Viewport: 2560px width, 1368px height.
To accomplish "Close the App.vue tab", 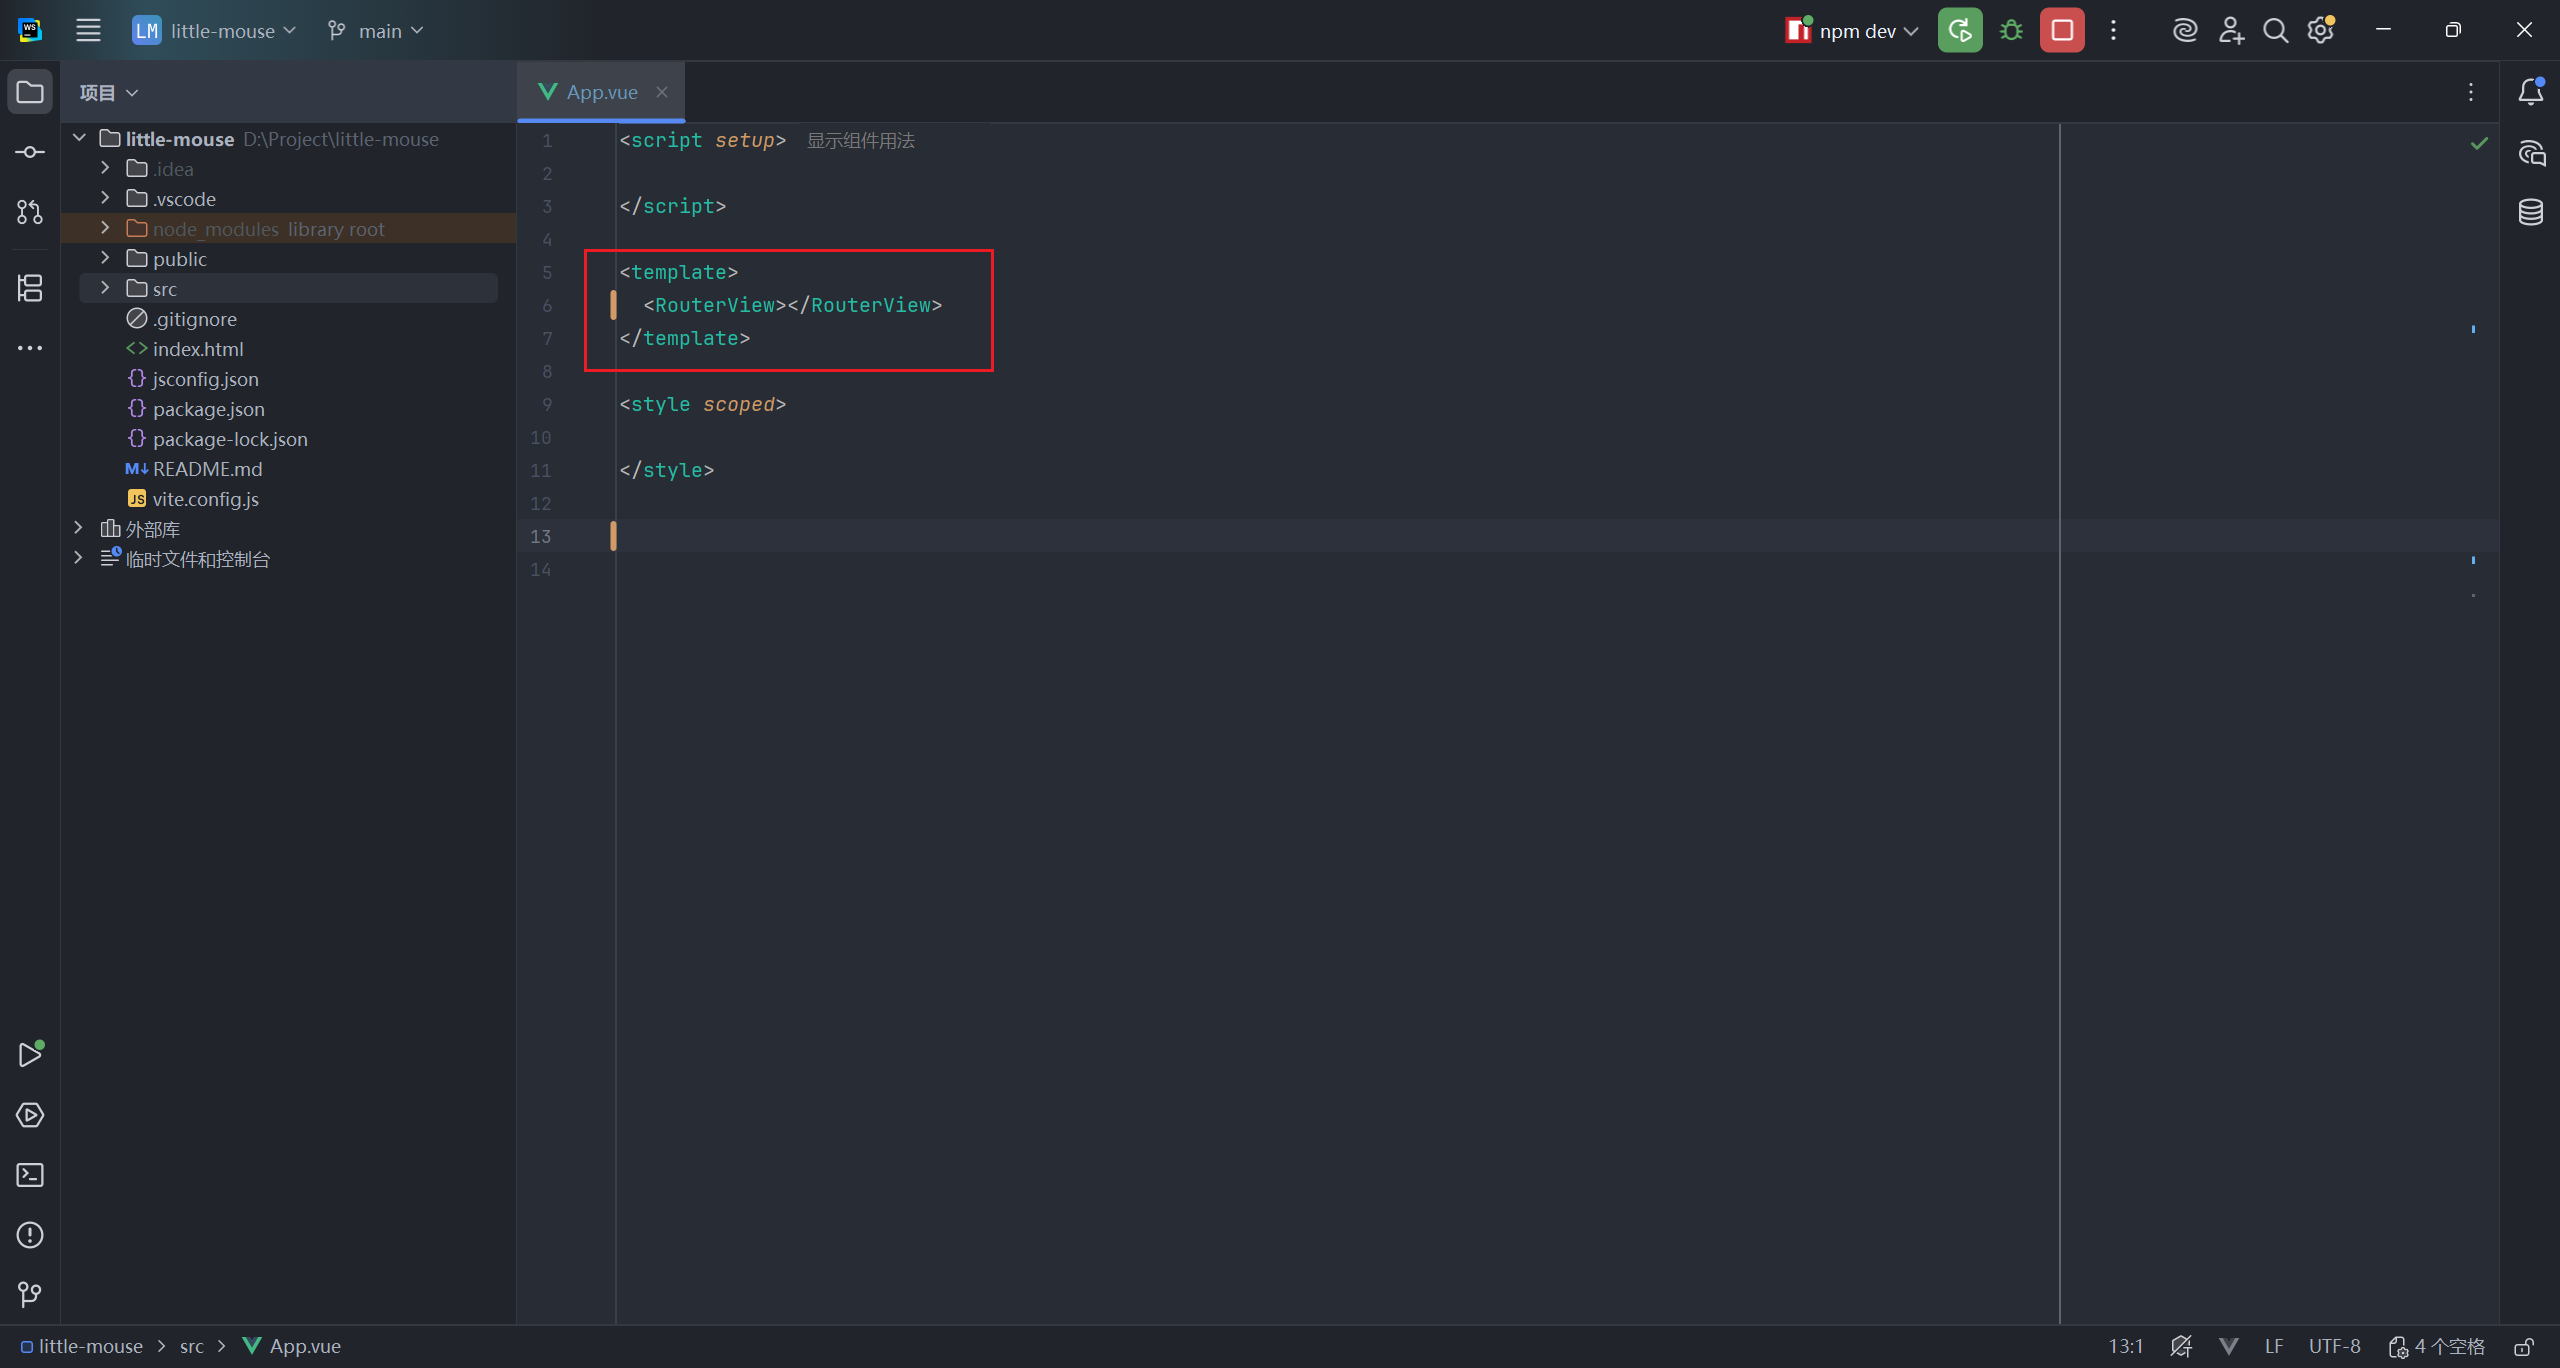I will click(662, 92).
